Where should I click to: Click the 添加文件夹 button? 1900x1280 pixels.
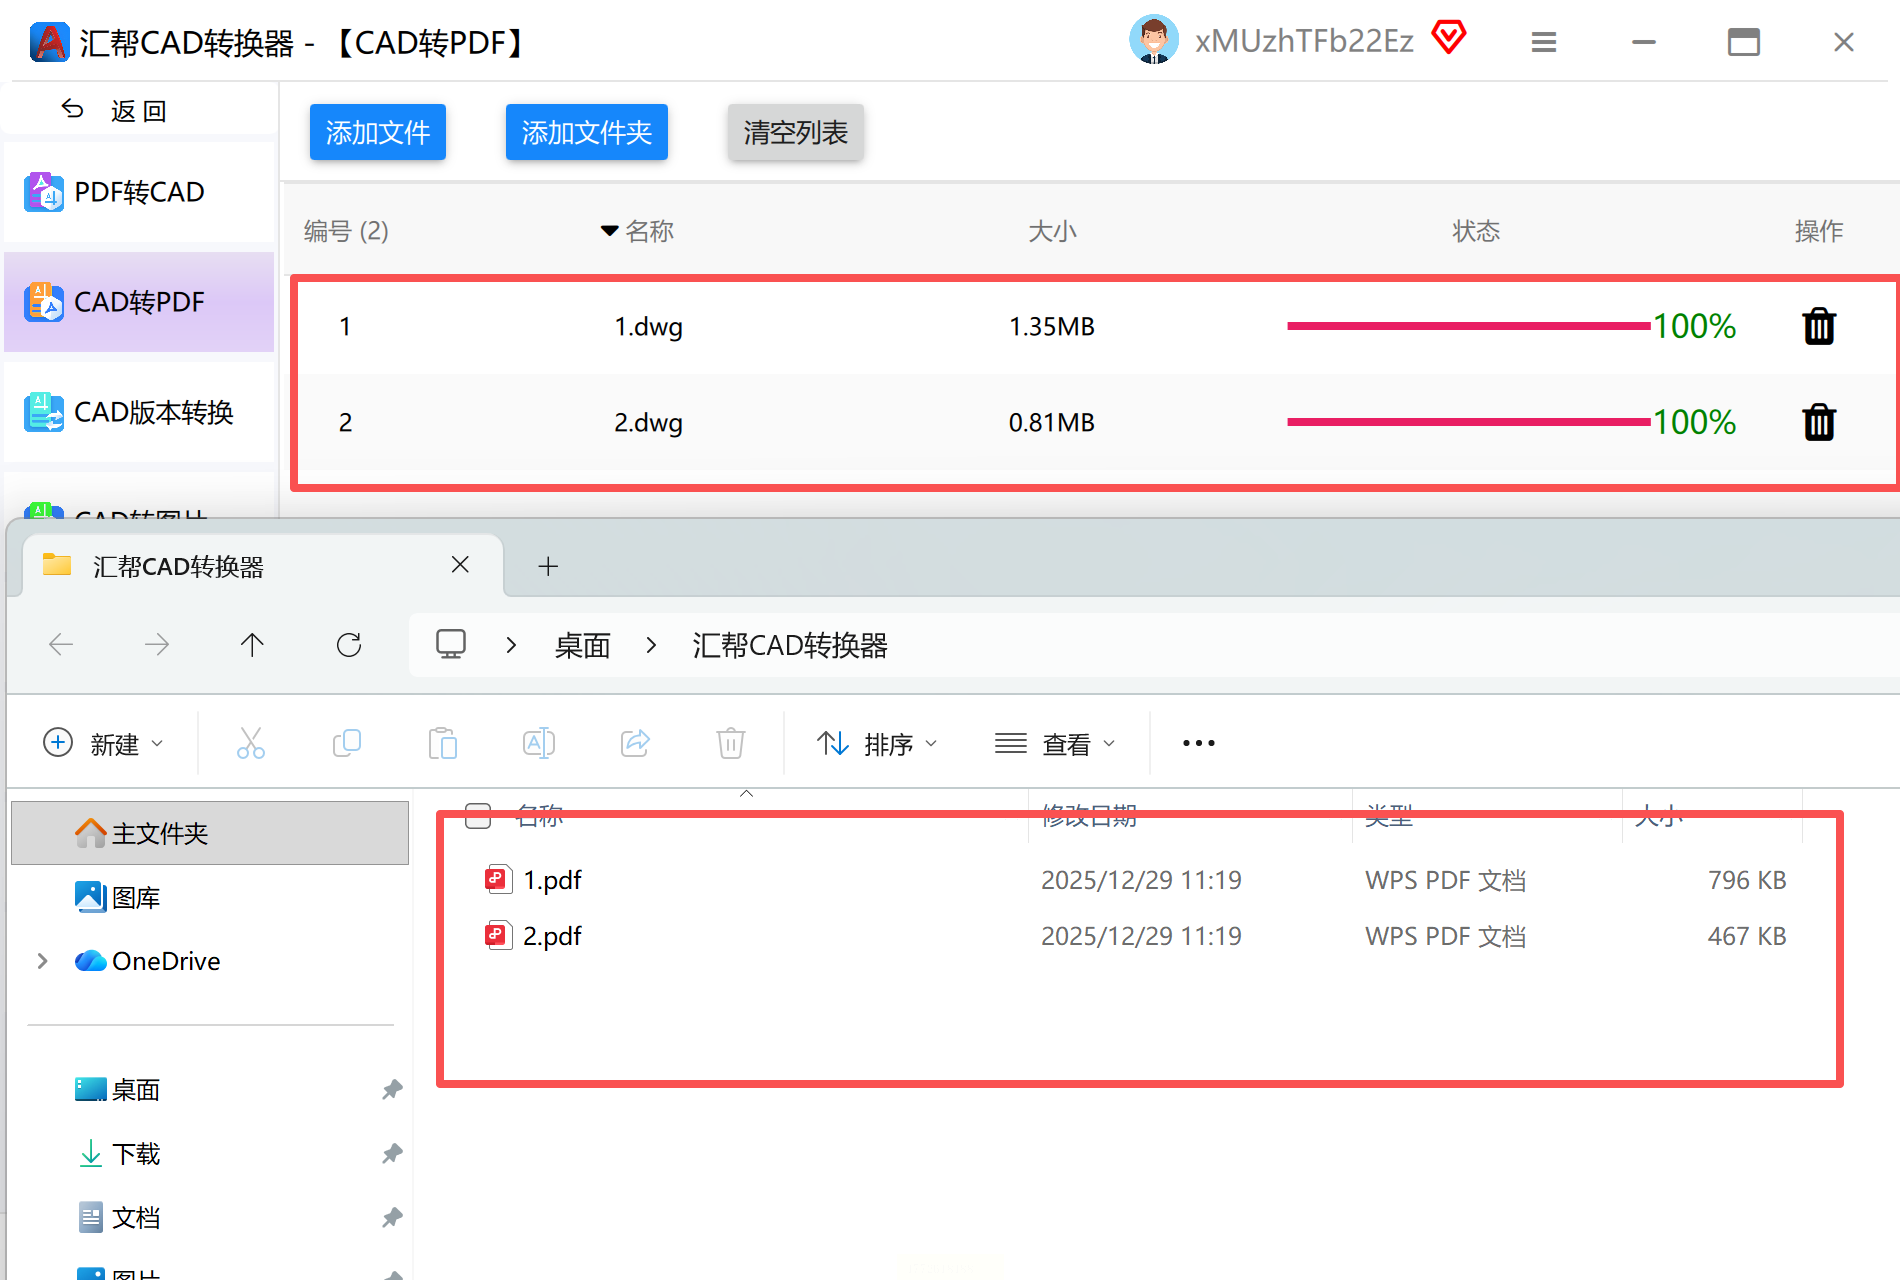click(587, 132)
